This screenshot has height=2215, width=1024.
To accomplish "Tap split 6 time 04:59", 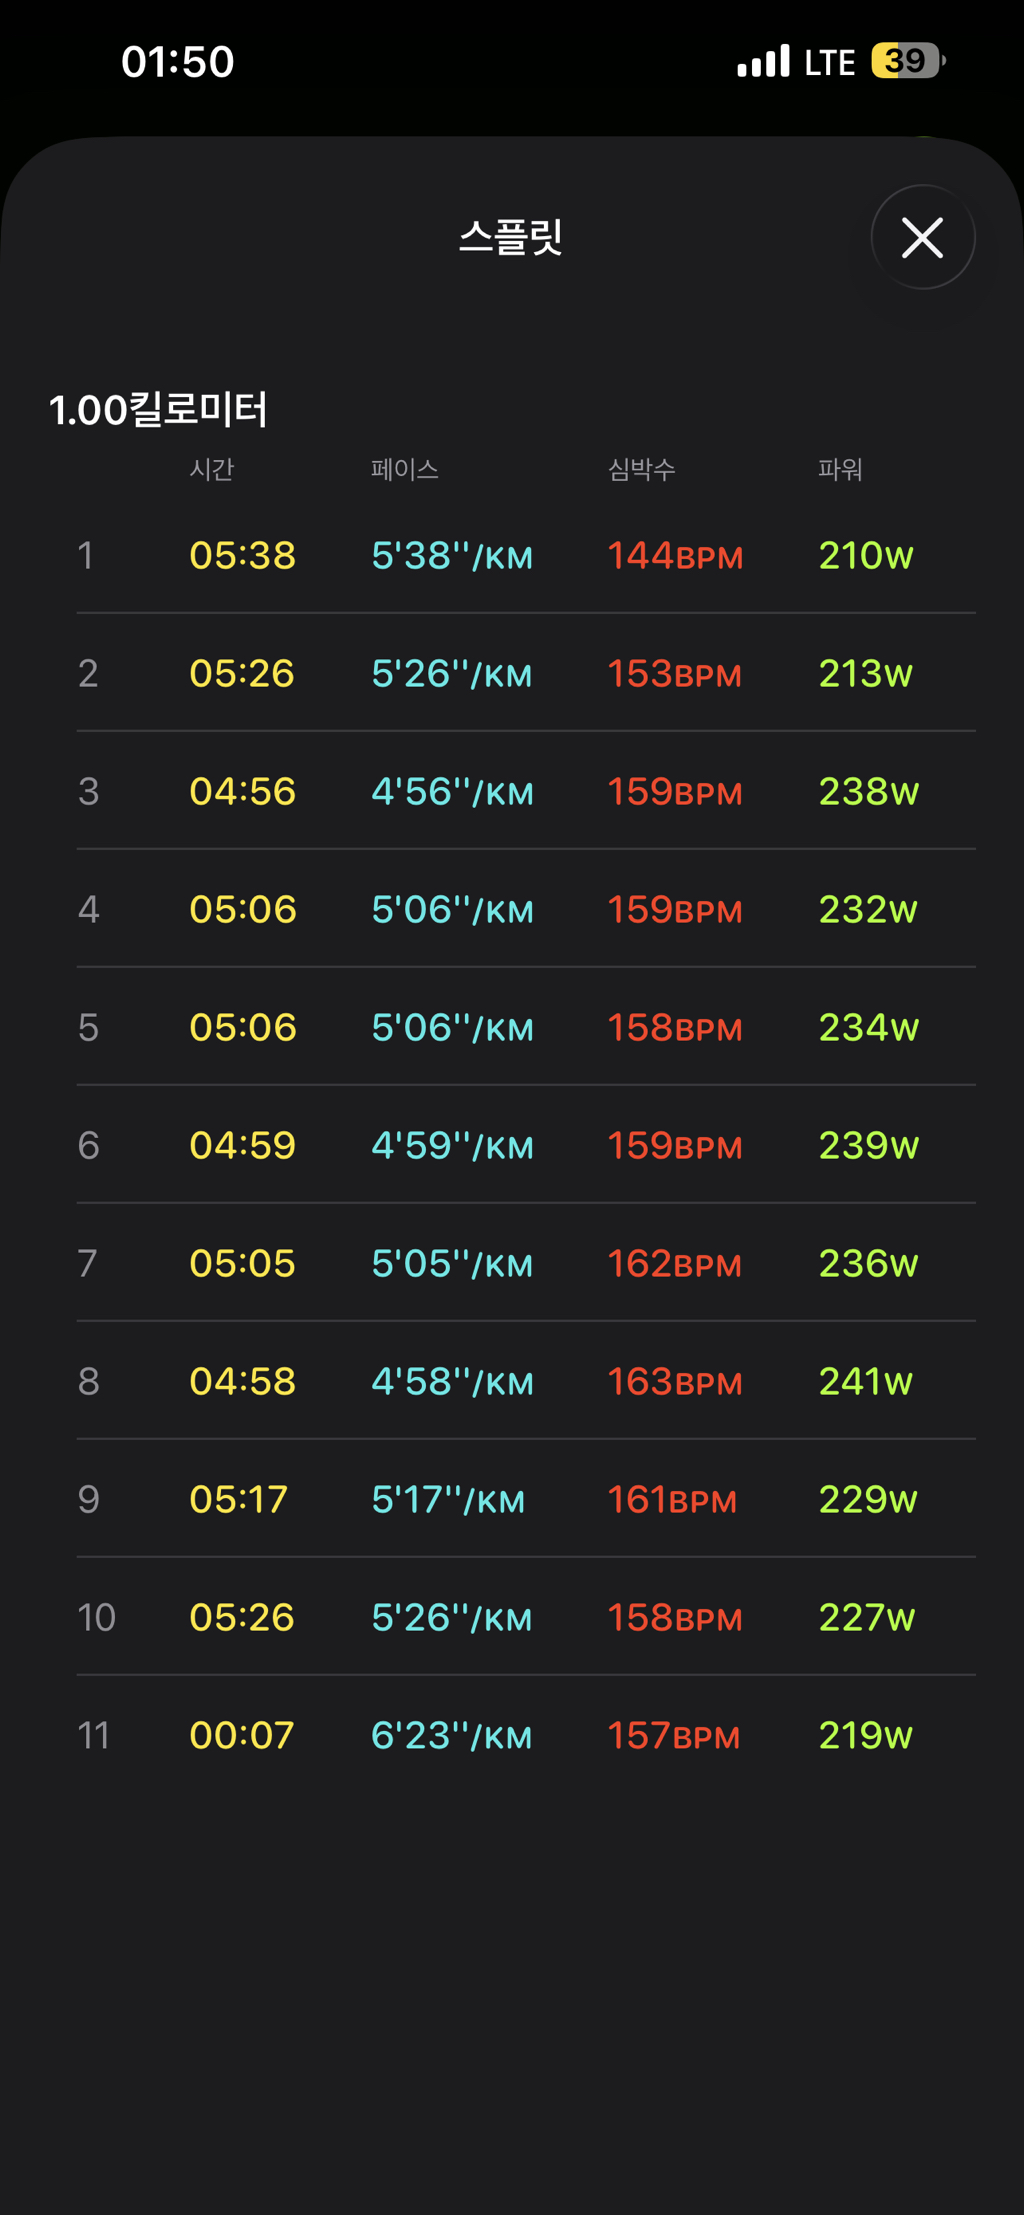I will (x=243, y=1146).
